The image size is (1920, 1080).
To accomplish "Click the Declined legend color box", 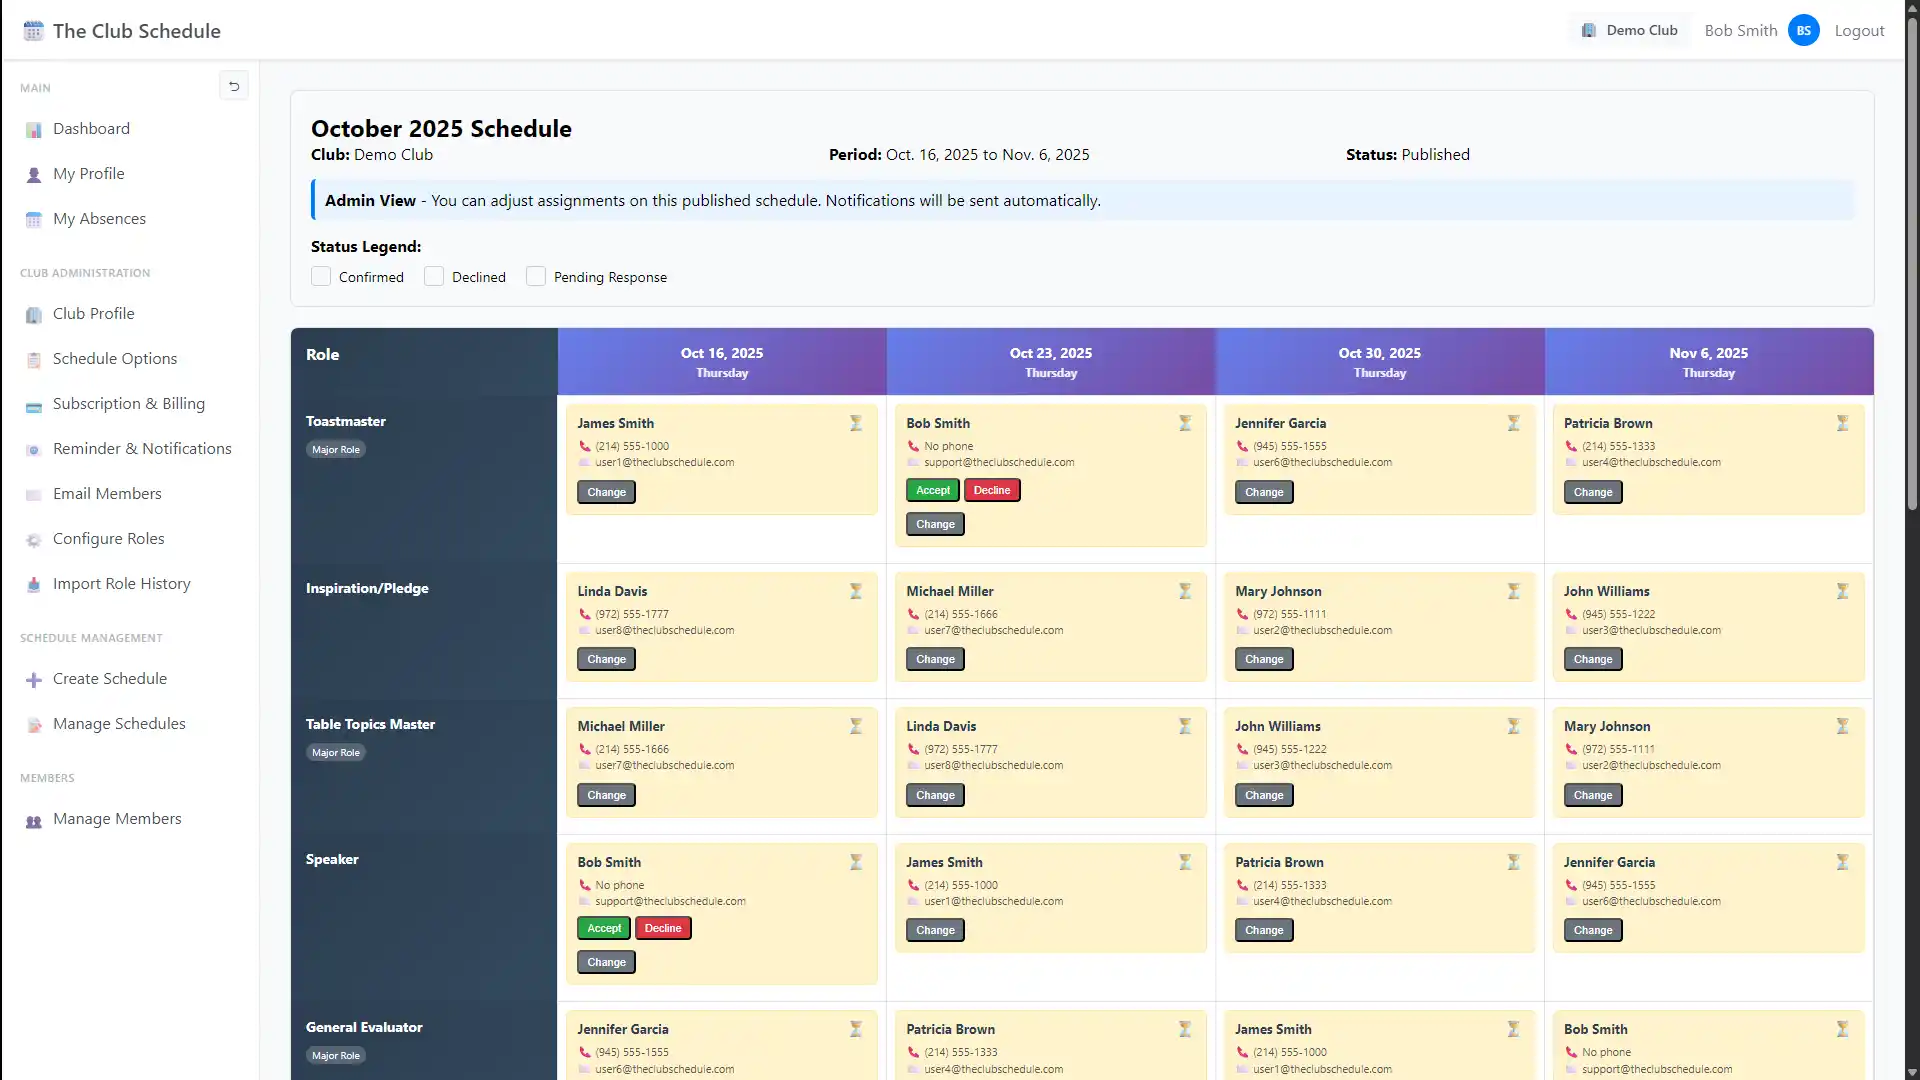I will [x=434, y=277].
